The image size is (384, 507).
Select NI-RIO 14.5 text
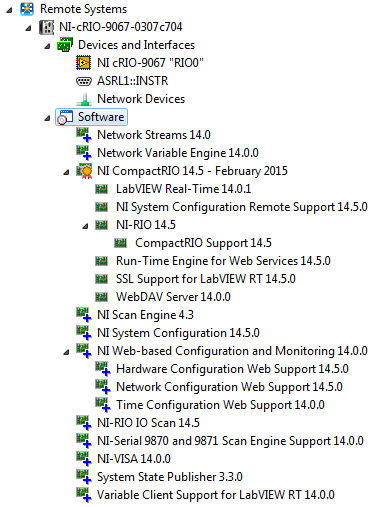point(146,225)
